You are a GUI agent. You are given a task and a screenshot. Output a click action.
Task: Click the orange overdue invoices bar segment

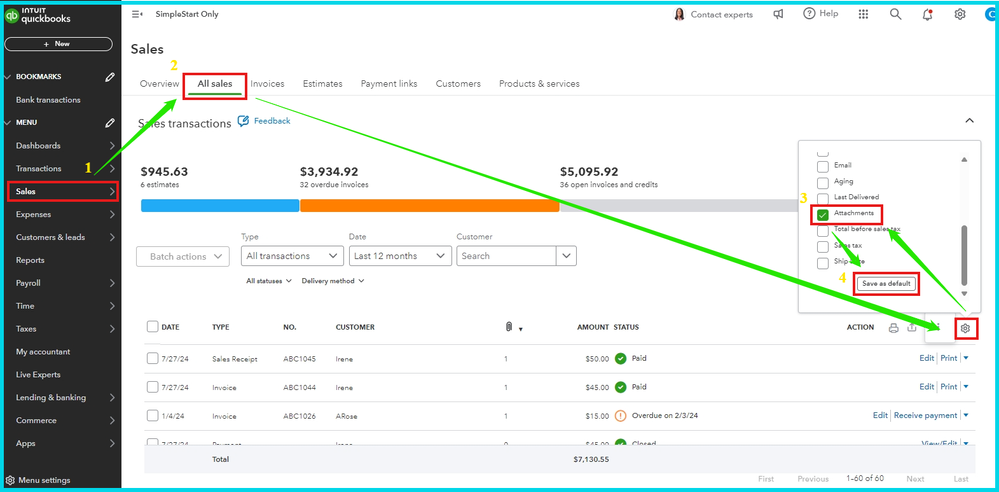(x=429, y=206)
